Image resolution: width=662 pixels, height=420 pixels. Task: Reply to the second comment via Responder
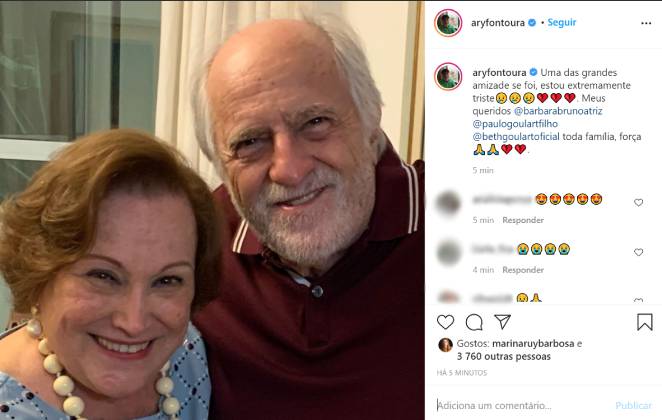pyautogui.click(x=522, y=270)
